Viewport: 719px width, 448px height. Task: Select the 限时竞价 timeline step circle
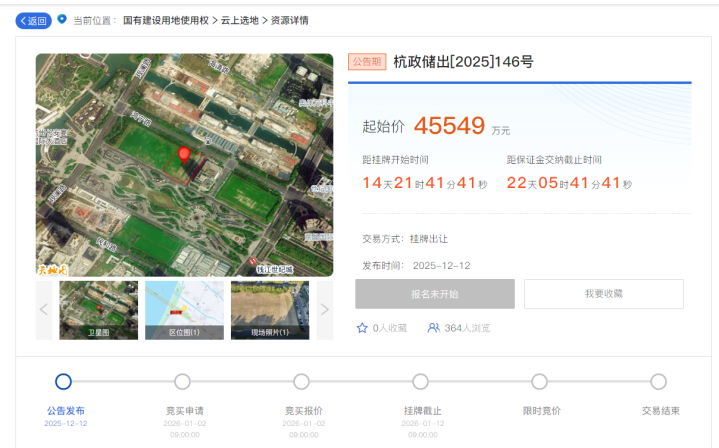click(539, 381)
